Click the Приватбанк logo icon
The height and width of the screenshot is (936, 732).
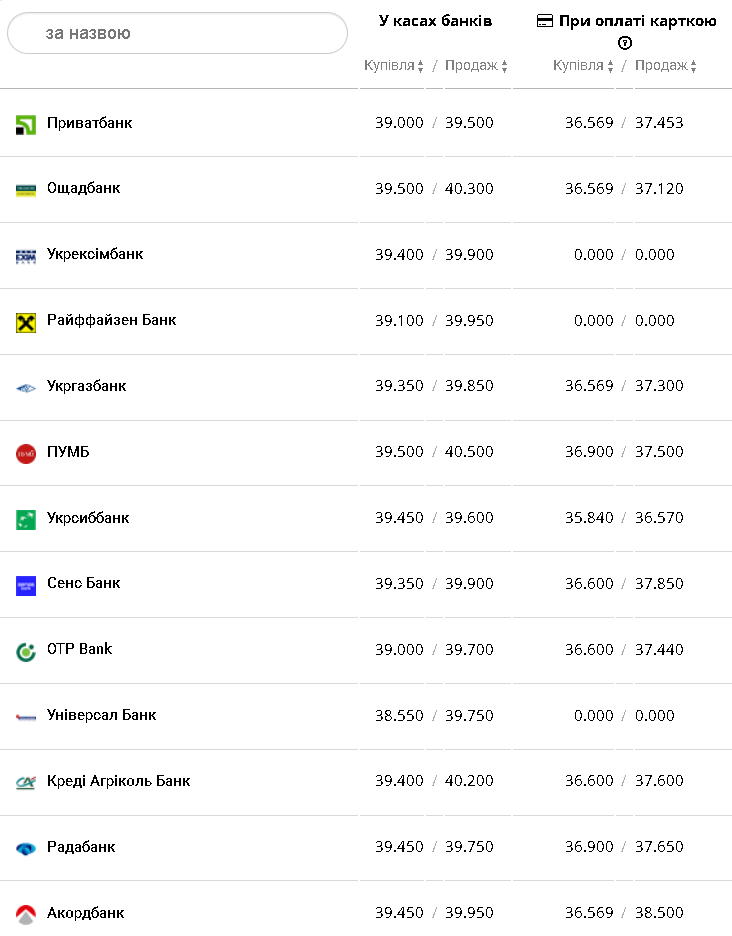[26, 125]
